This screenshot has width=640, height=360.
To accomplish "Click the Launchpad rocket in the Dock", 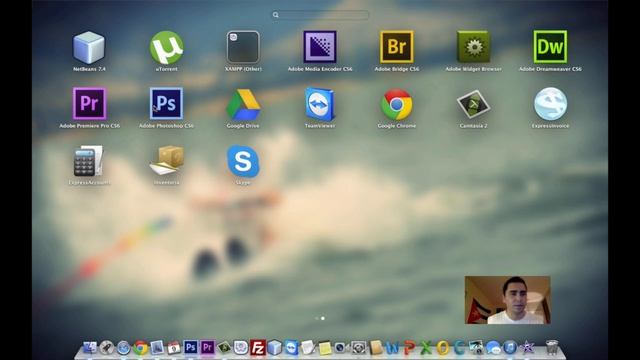I will tap(107, 347).
